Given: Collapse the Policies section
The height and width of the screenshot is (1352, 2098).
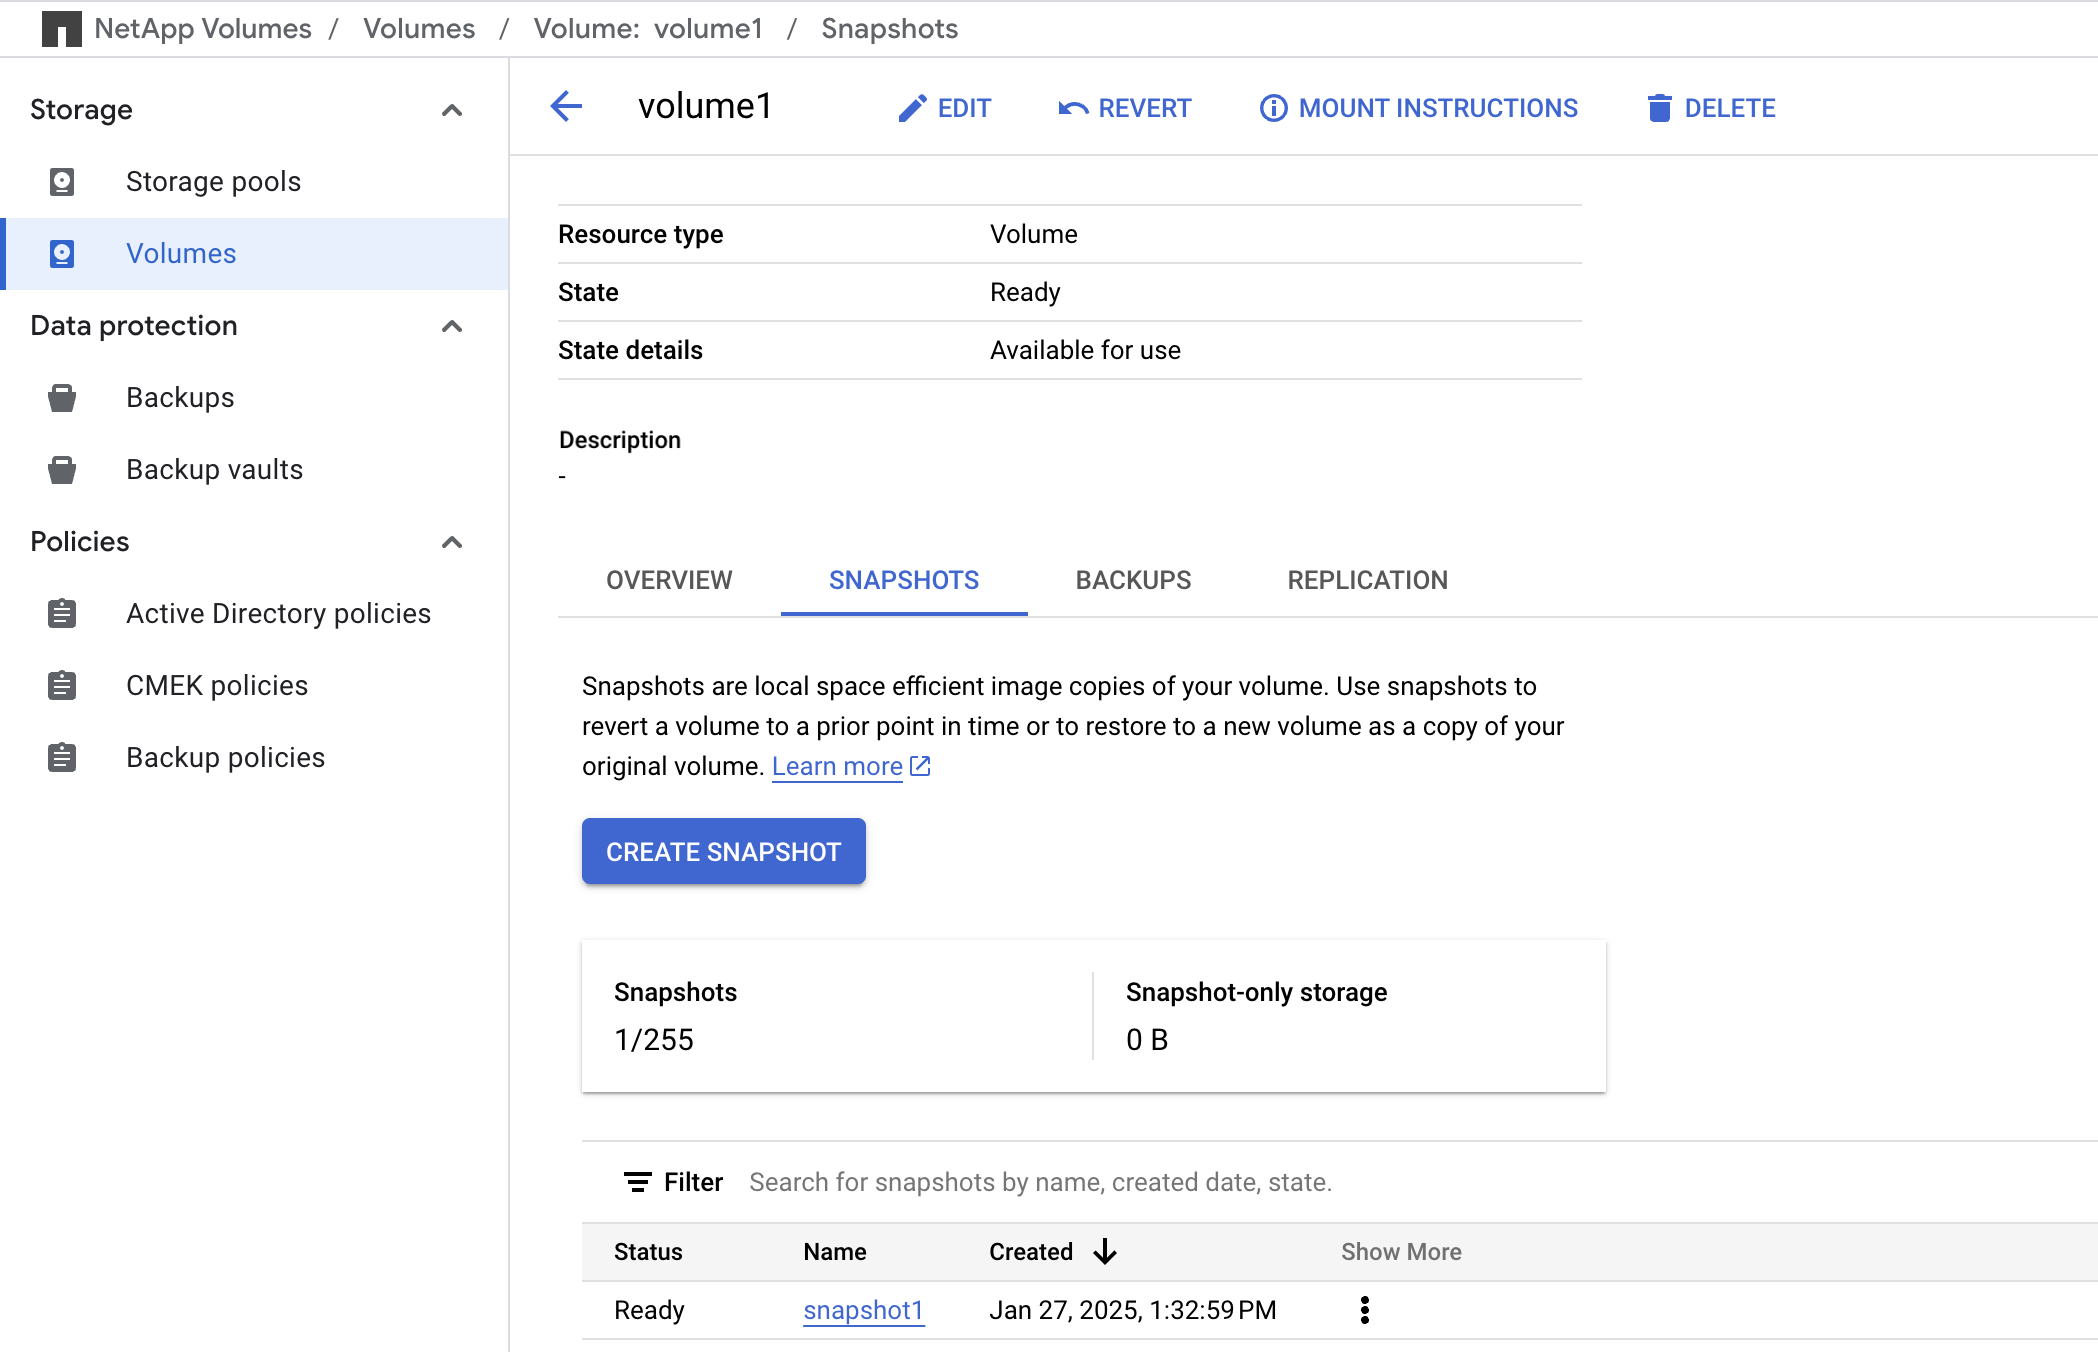Looking at the screenshot, I should (x=452, y=542).
